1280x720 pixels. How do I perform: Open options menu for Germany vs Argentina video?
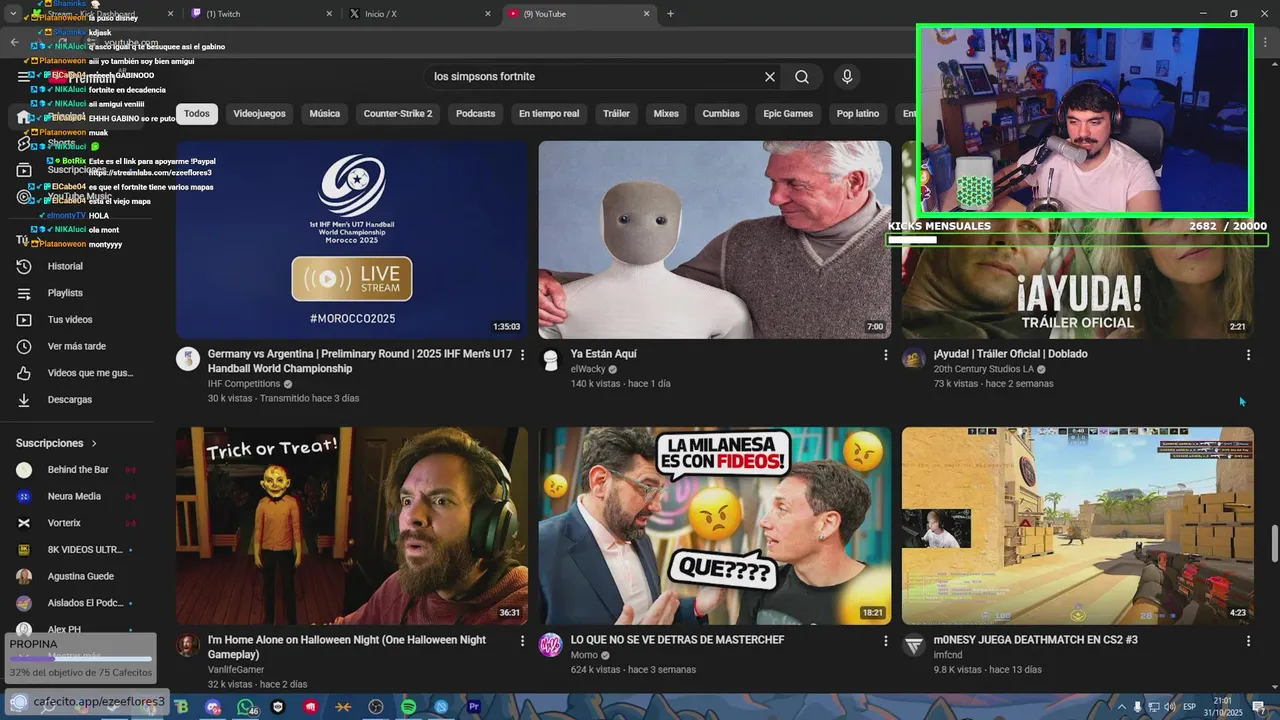pos(522,355)
